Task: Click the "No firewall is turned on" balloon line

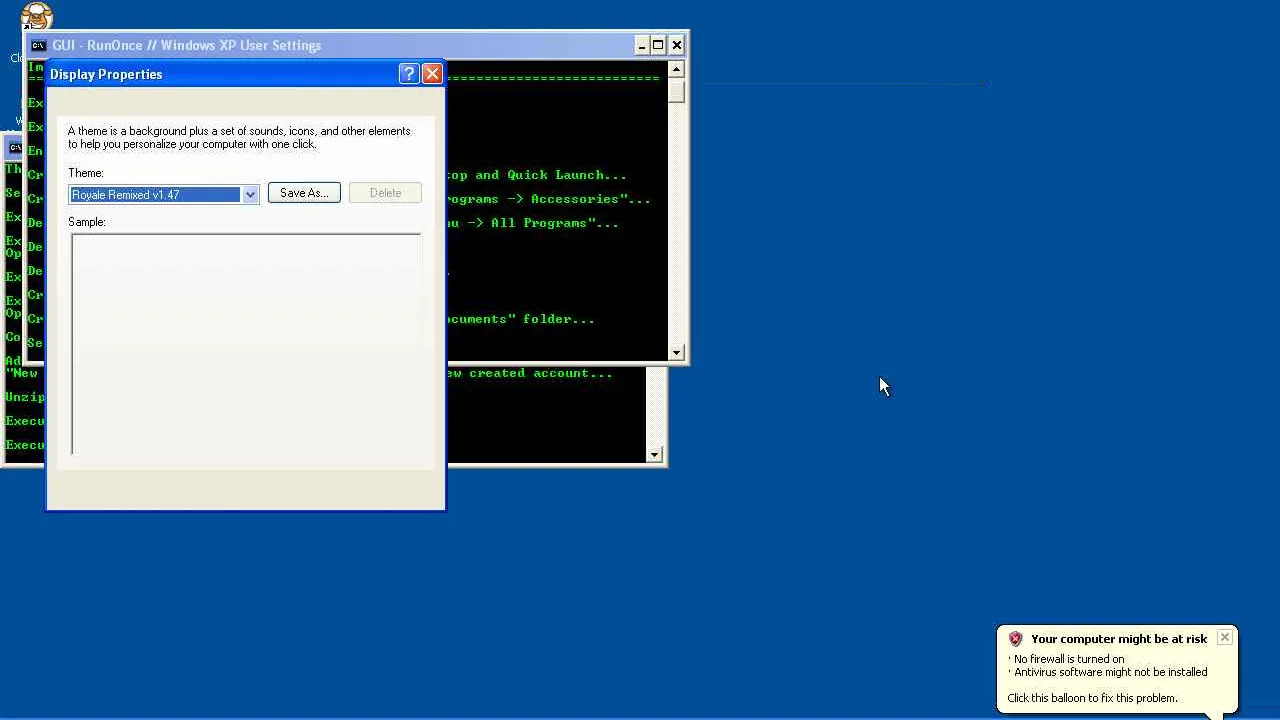Action: click(1069, 659)
